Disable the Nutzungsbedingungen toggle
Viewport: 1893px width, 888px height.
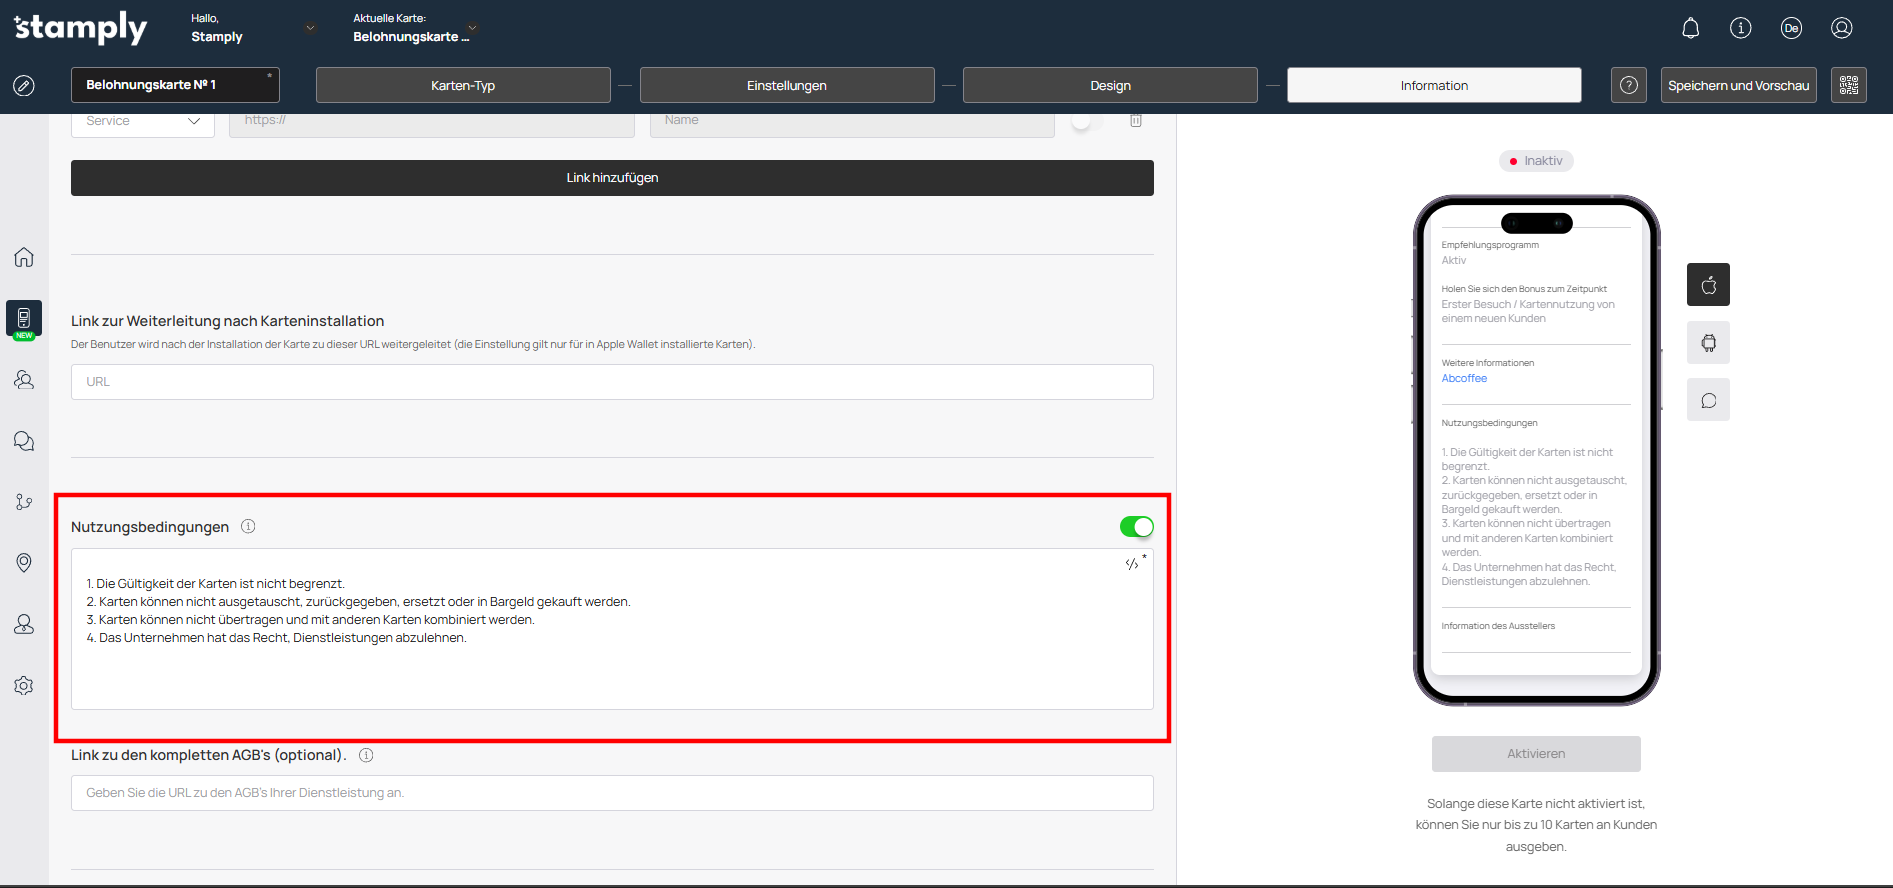pyautogui.click(x=1136, y=527)
